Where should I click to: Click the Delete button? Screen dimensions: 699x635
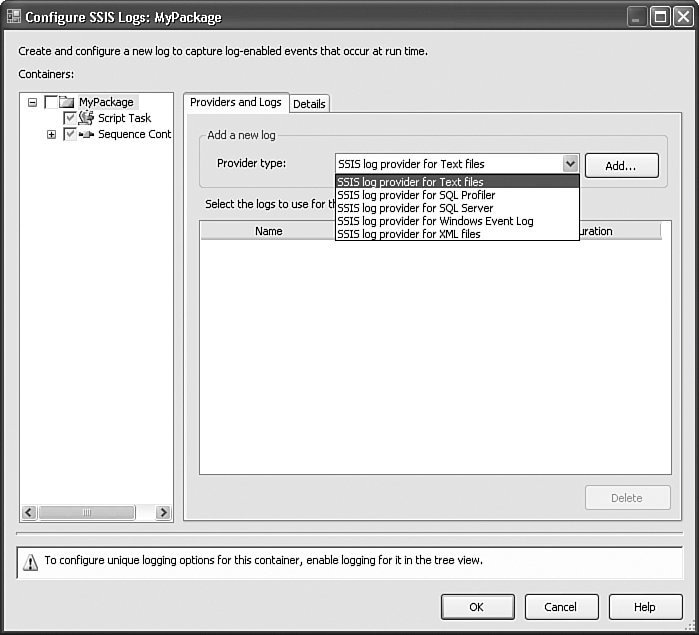[x=627, y=498]
